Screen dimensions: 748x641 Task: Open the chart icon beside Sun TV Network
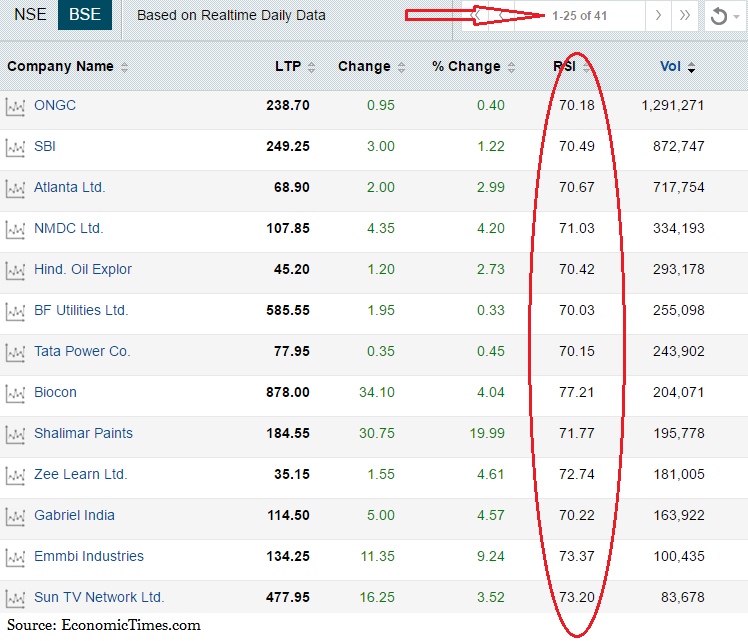[15, 599]
